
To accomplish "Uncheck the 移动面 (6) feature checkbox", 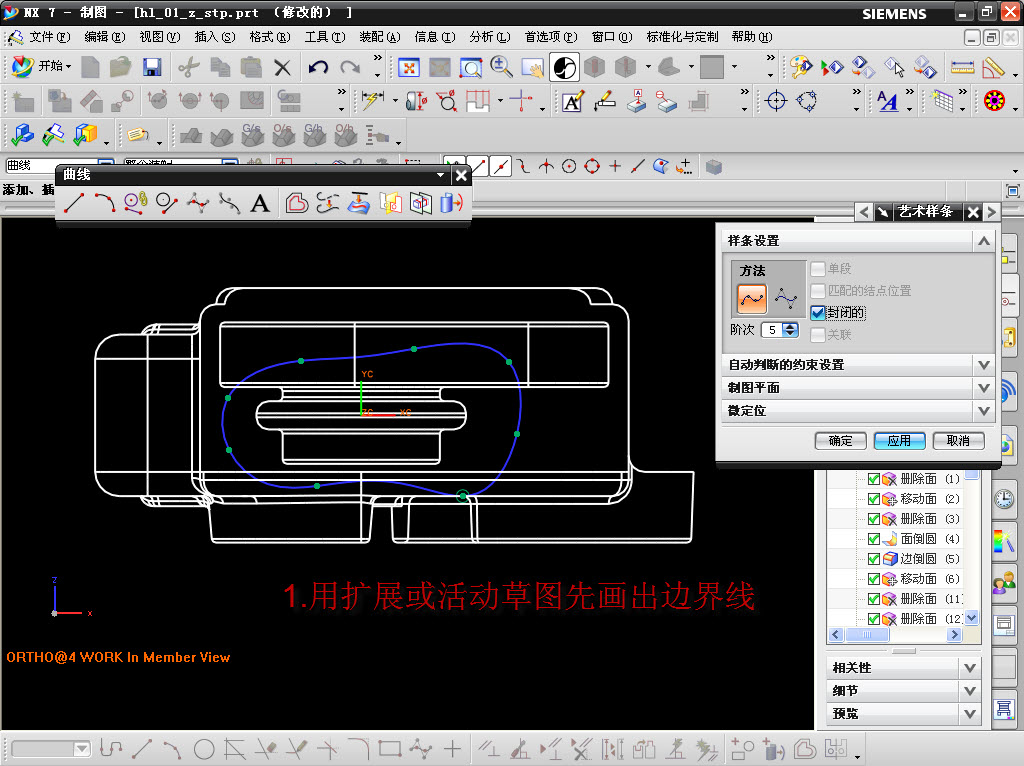I will 873,579.
